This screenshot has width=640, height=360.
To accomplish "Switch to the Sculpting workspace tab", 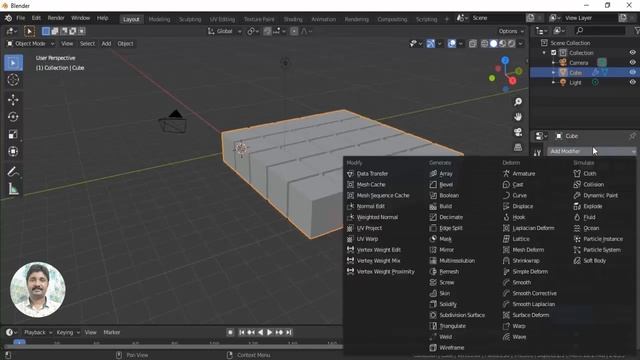I will (190, 19).
